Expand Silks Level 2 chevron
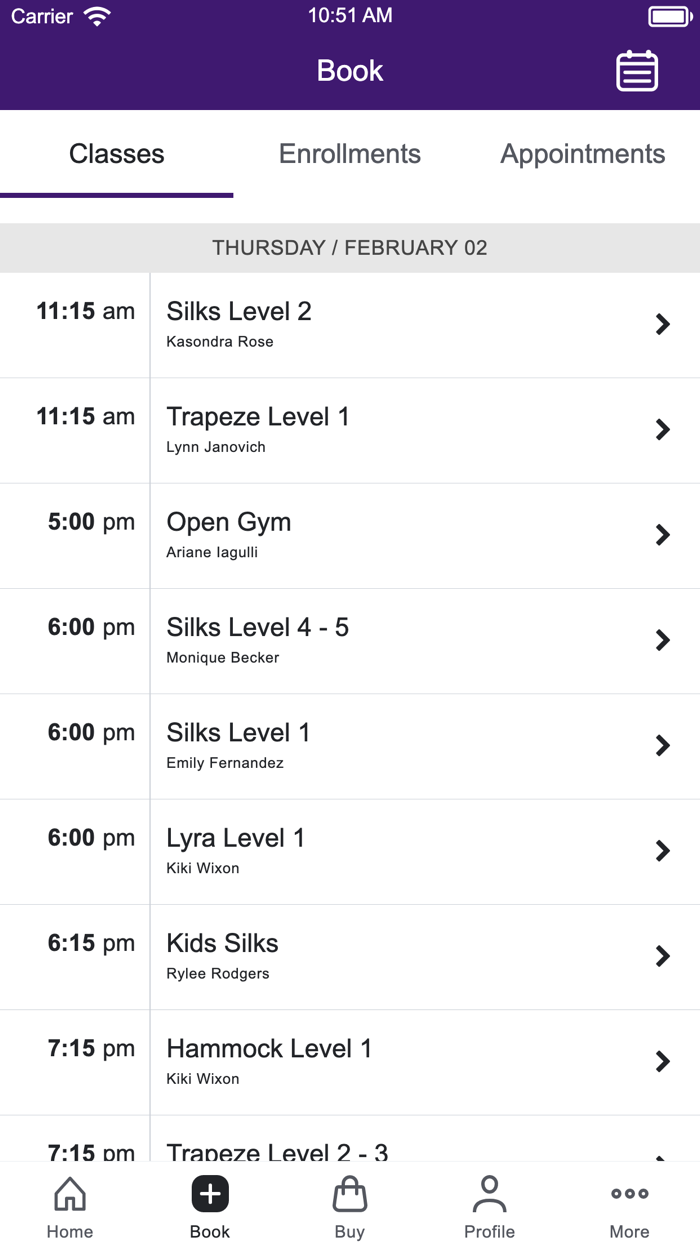 (x=662, y=324)
